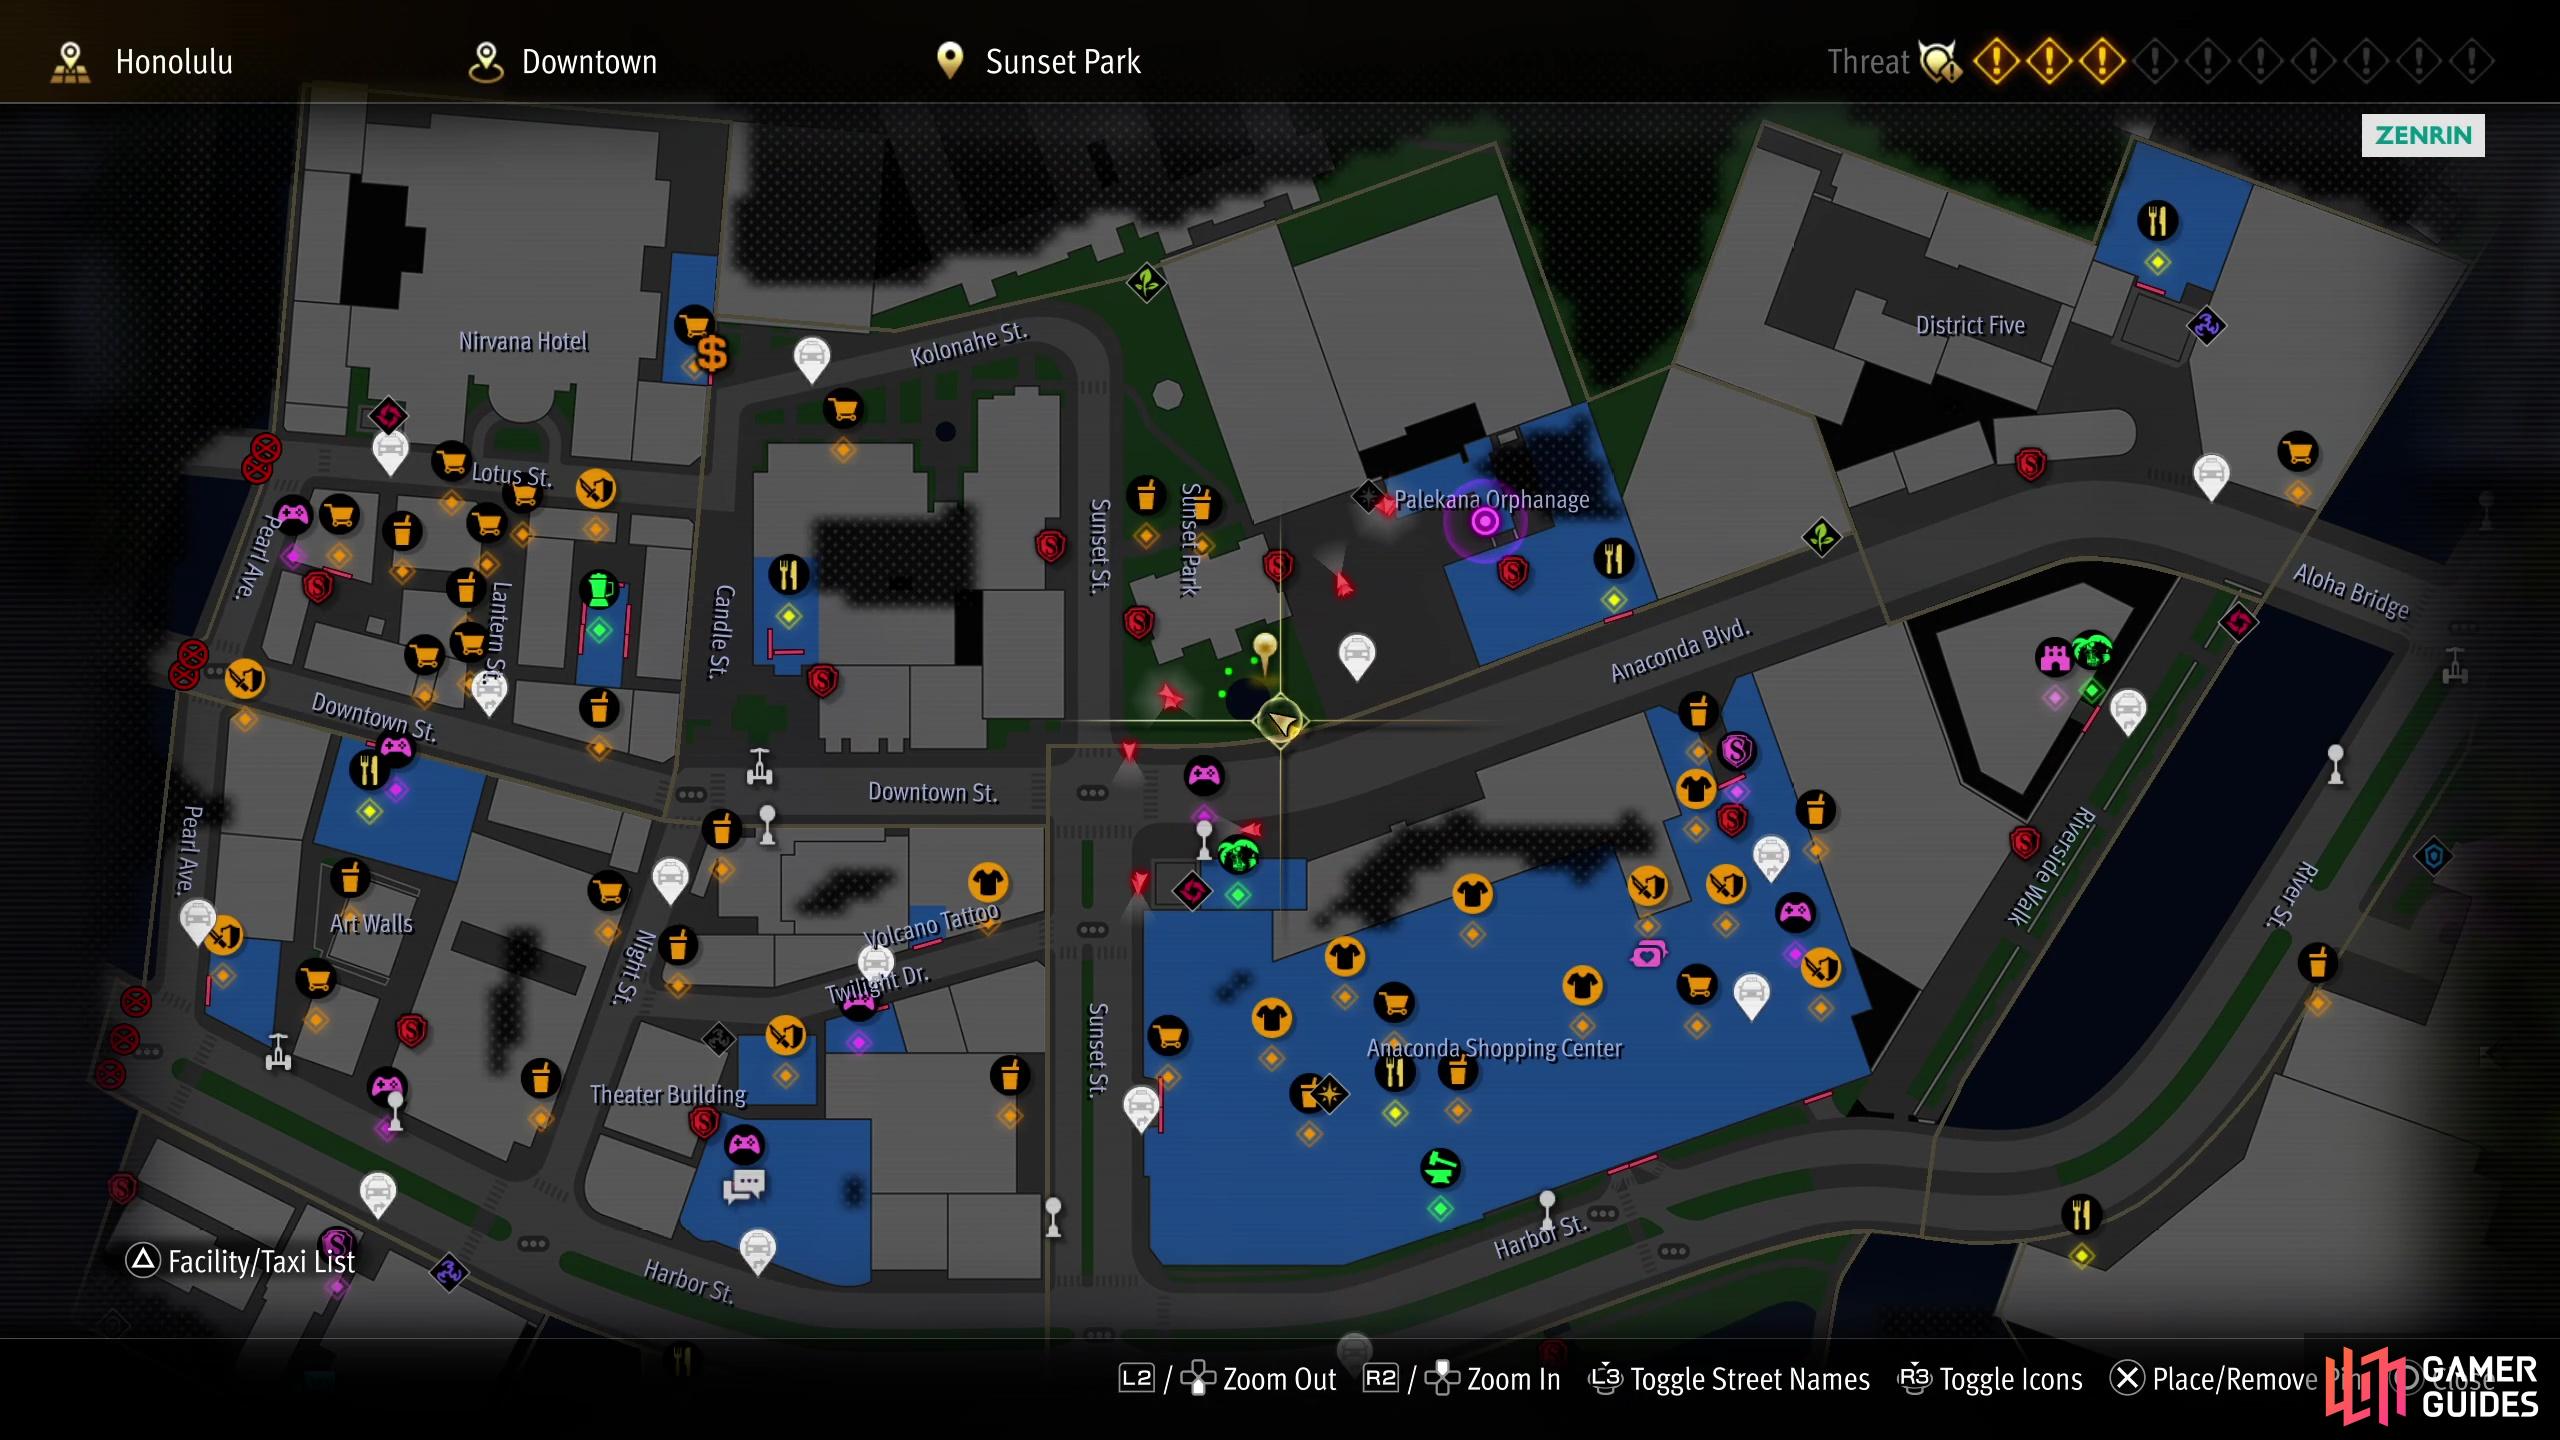Click the green barber chair icon

coord(1440,1167)
